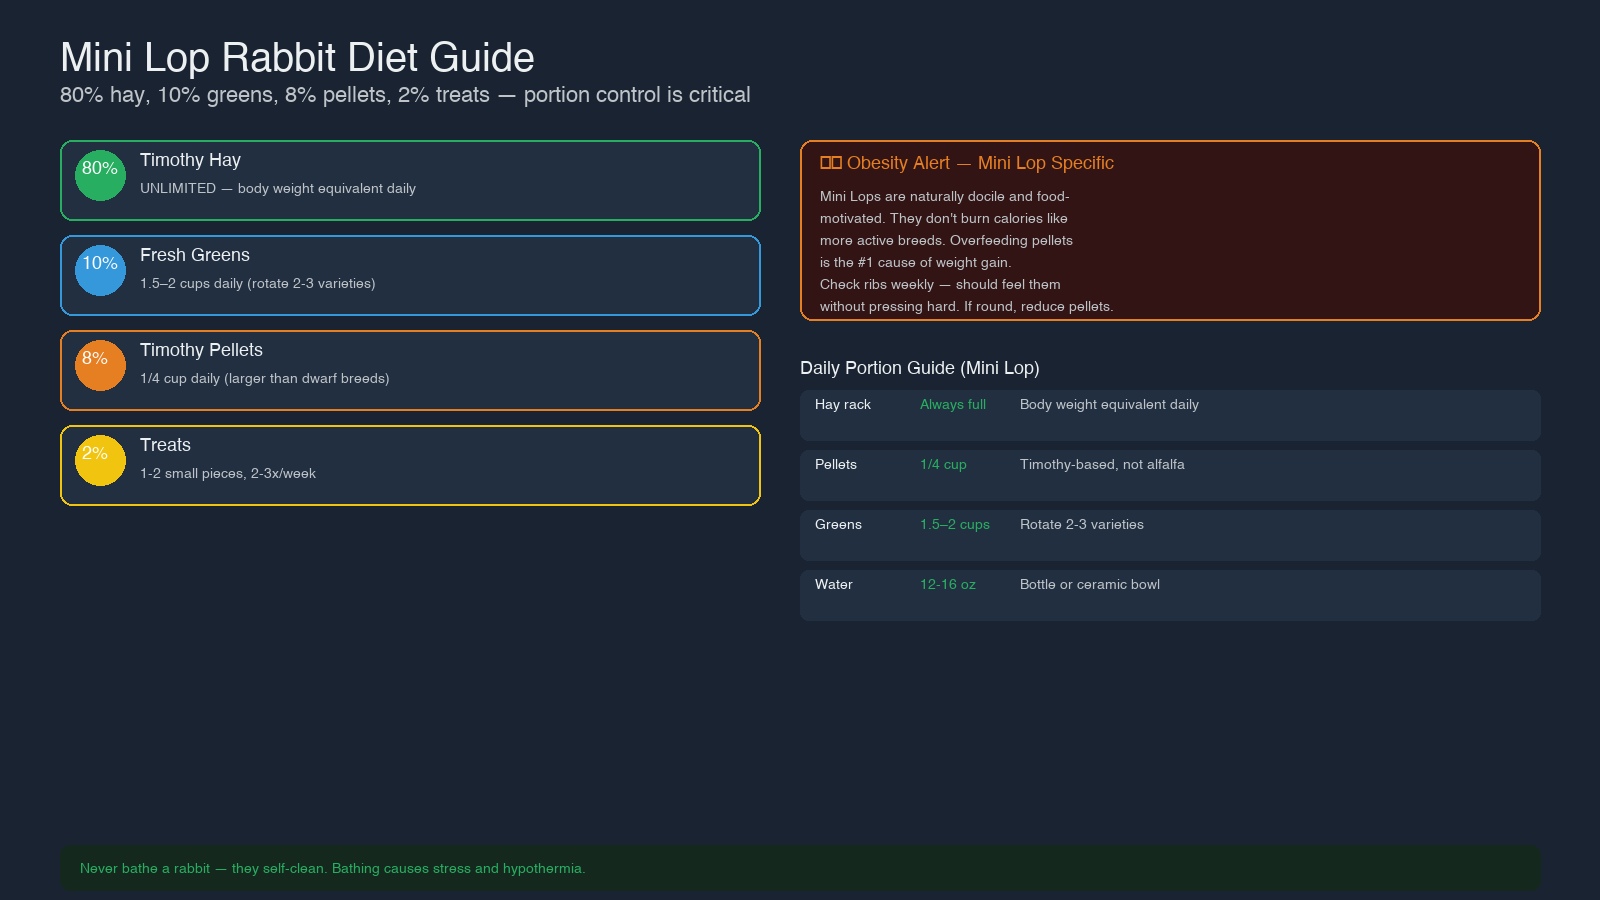Click the green 80% hay circle
This screenshot has height=900, width=1600.
click(x=100, y=176)
